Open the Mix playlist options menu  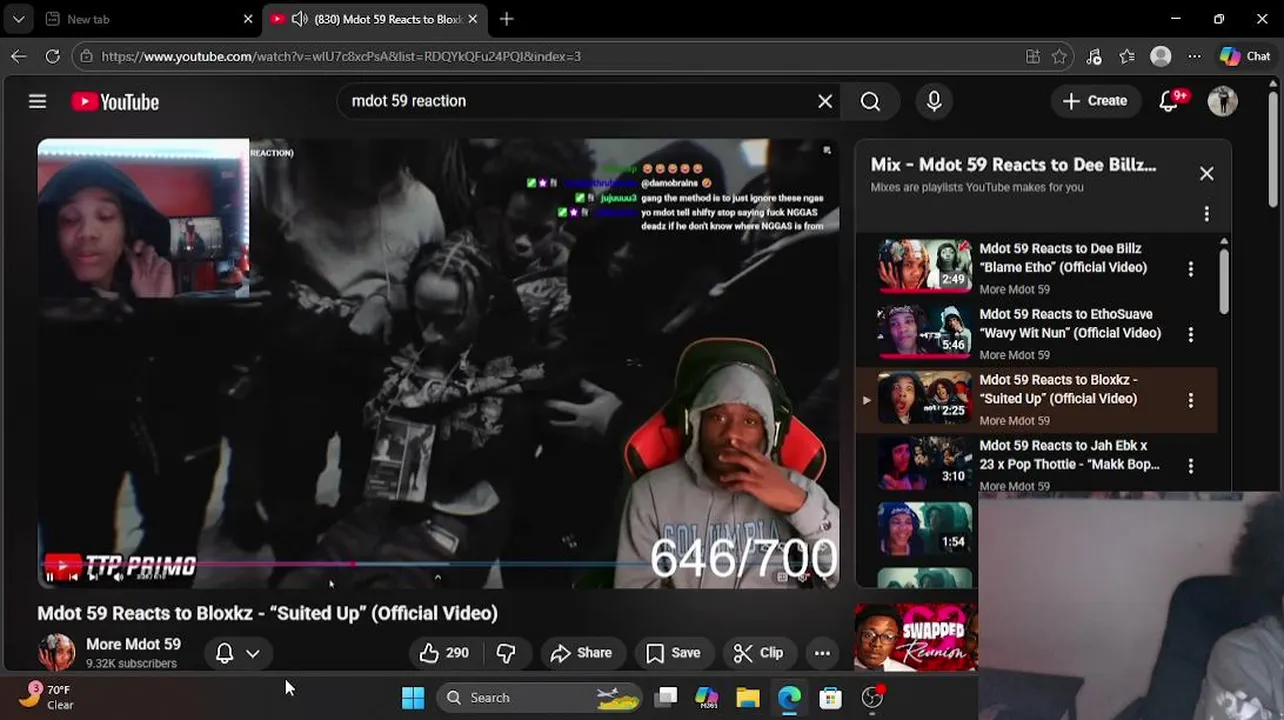(1206, 214)
